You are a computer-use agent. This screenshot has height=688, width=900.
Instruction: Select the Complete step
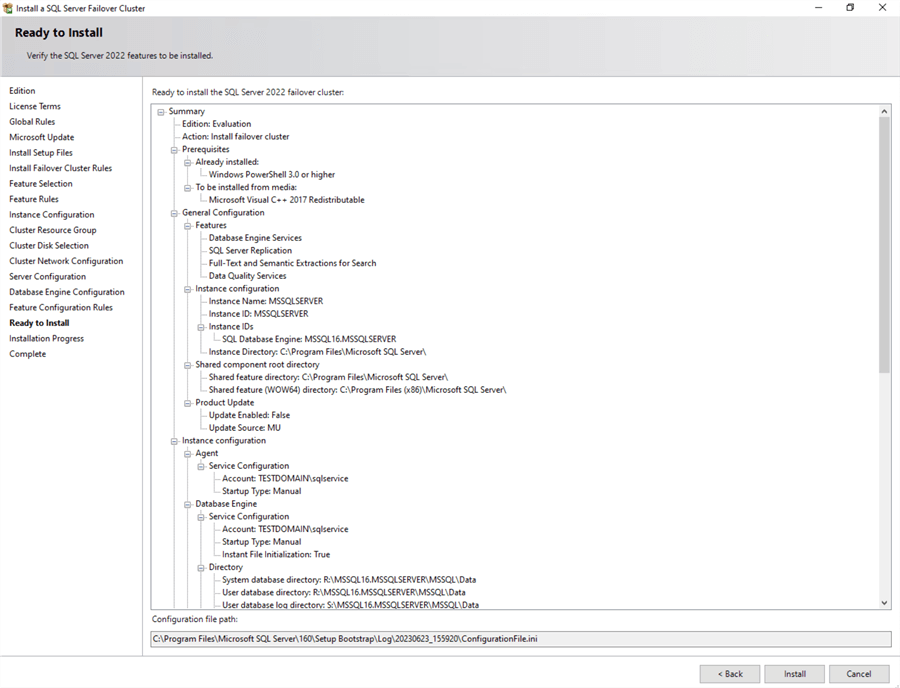point(28,354)
